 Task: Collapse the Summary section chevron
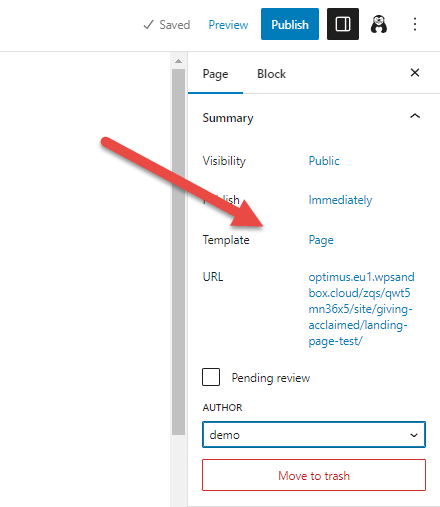(415, 116)
